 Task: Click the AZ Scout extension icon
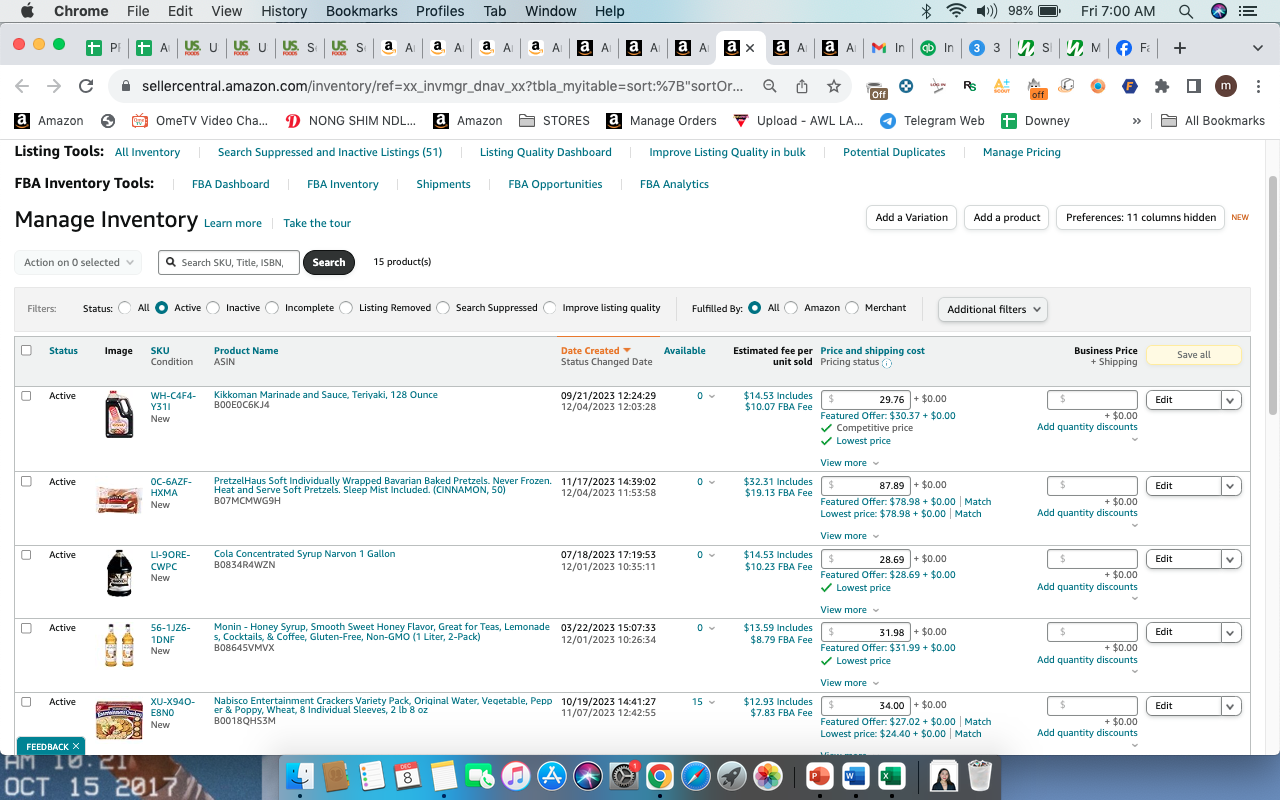tap(1001, 86)
